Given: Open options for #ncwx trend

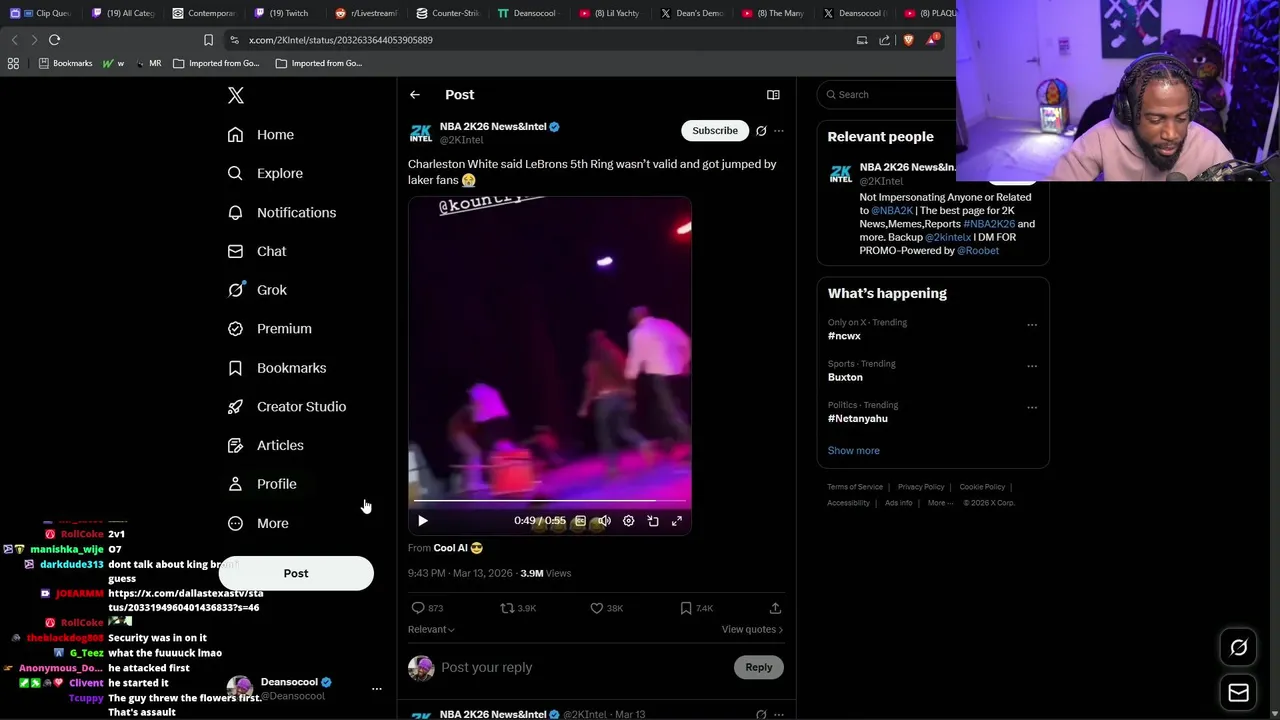Looking at the screenshot, I should 1032,325.
